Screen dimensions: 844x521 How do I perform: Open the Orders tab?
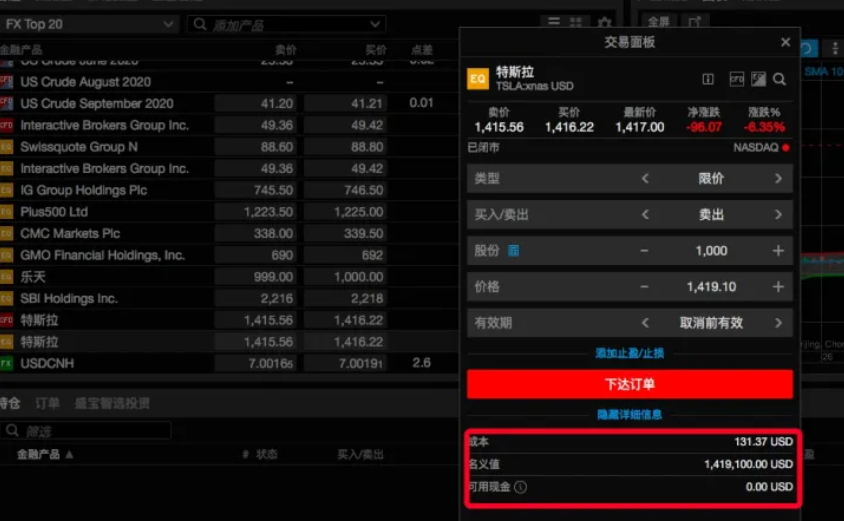[x=47, y=403]
